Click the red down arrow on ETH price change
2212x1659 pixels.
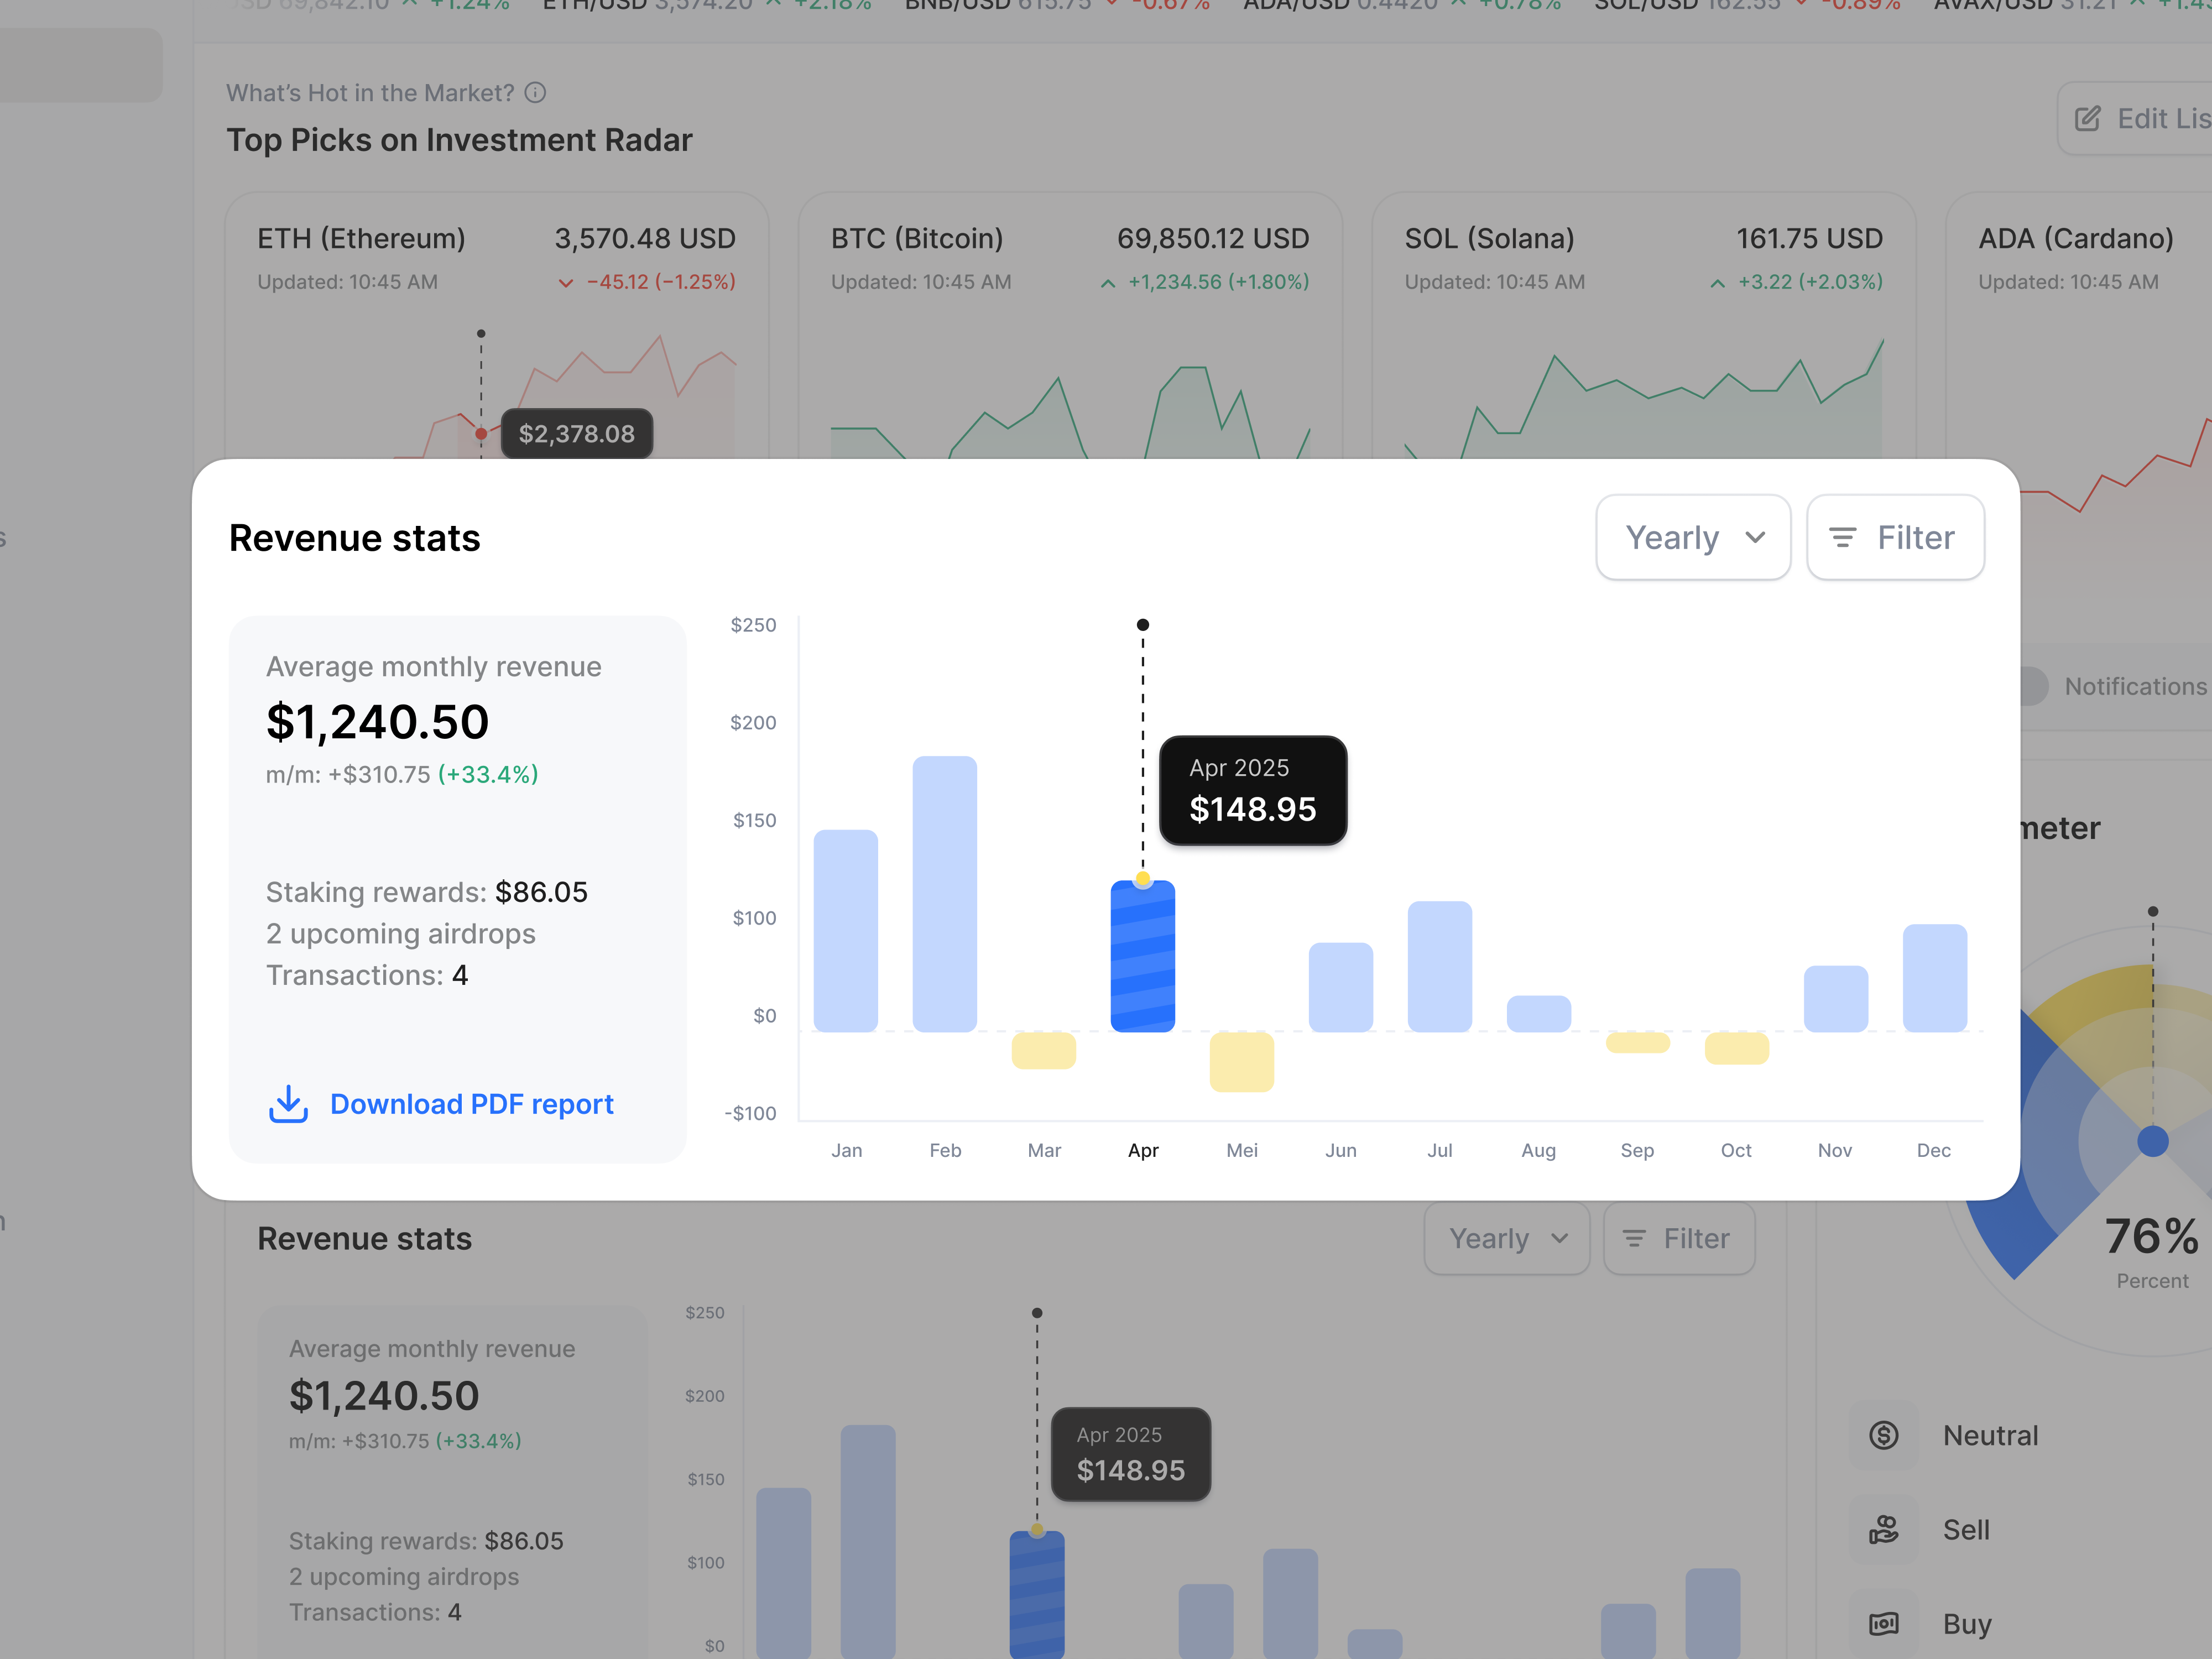[565, 282]
